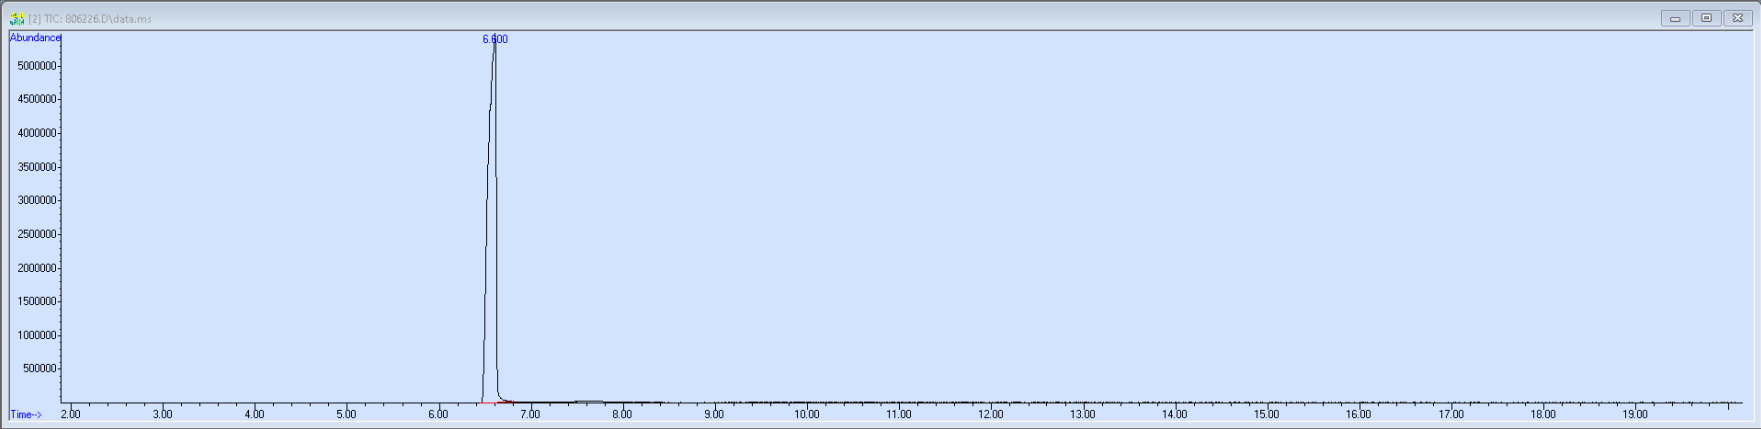The height and width of the screenshot is (429, 1761).
Task: Close the TIC chromatogram window
Action: click(1737, 18)
